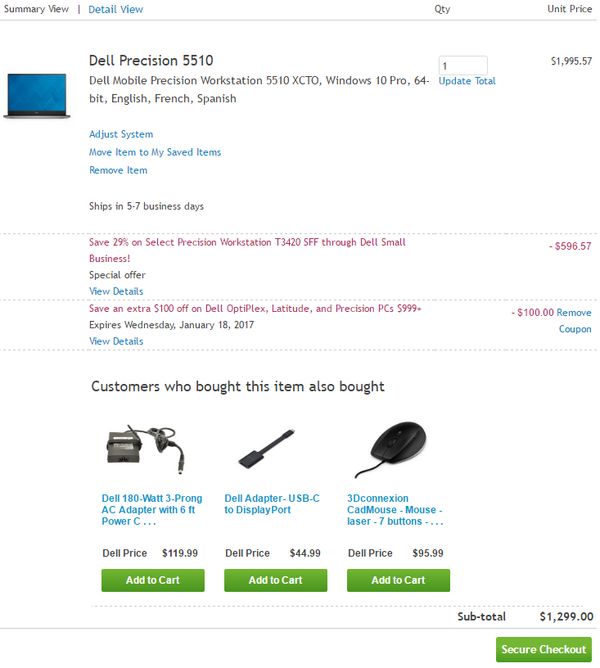Add the $44.99 USB-C adapter to cart

(x=275, y=580)
